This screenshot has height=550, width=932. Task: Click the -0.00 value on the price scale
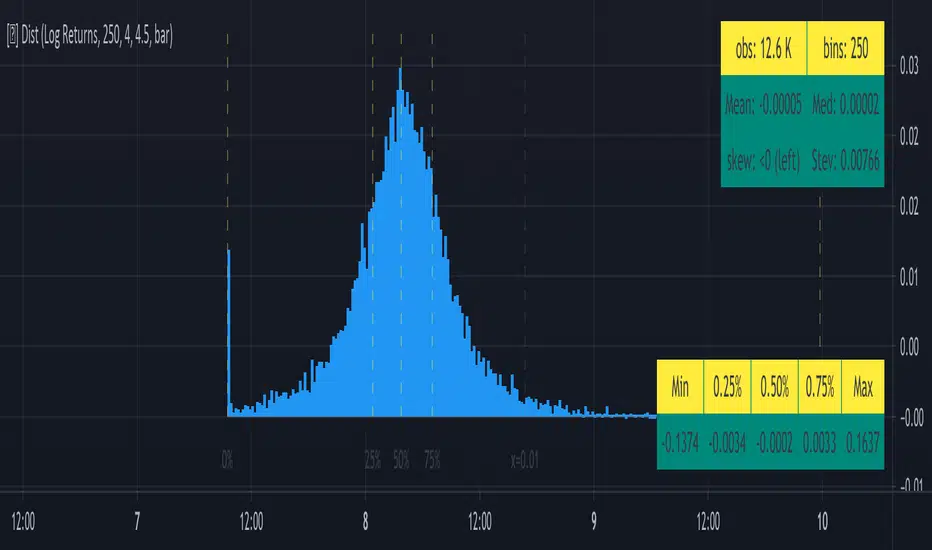click(911, 417)
